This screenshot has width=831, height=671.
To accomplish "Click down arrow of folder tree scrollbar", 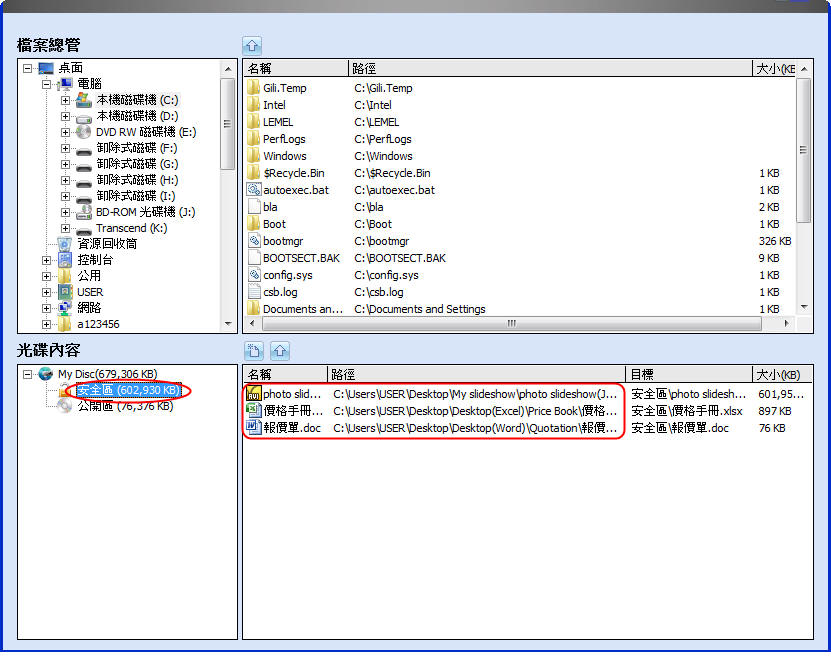I will click(x=228, y=324).
